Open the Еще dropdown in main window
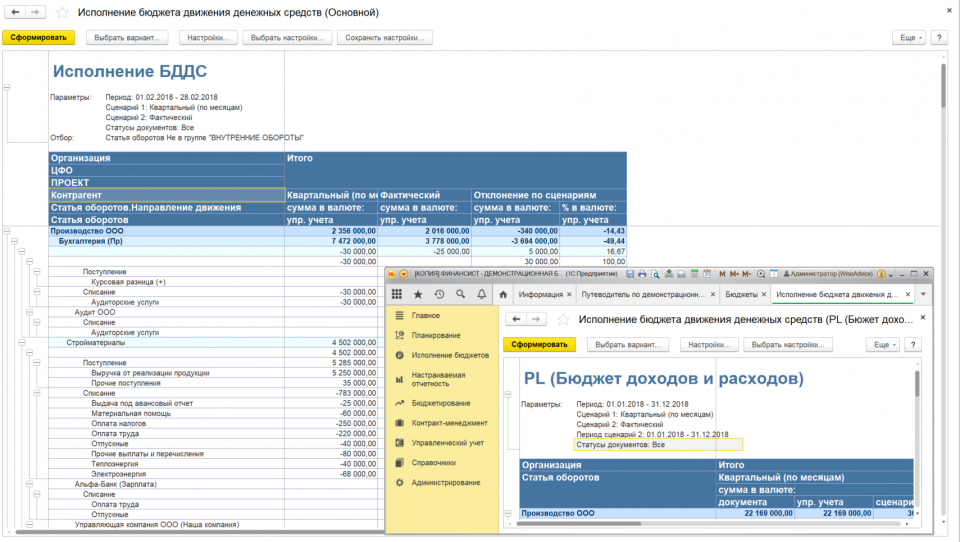Viewport: 960px width, 542px height. click(x=908, y=38)
